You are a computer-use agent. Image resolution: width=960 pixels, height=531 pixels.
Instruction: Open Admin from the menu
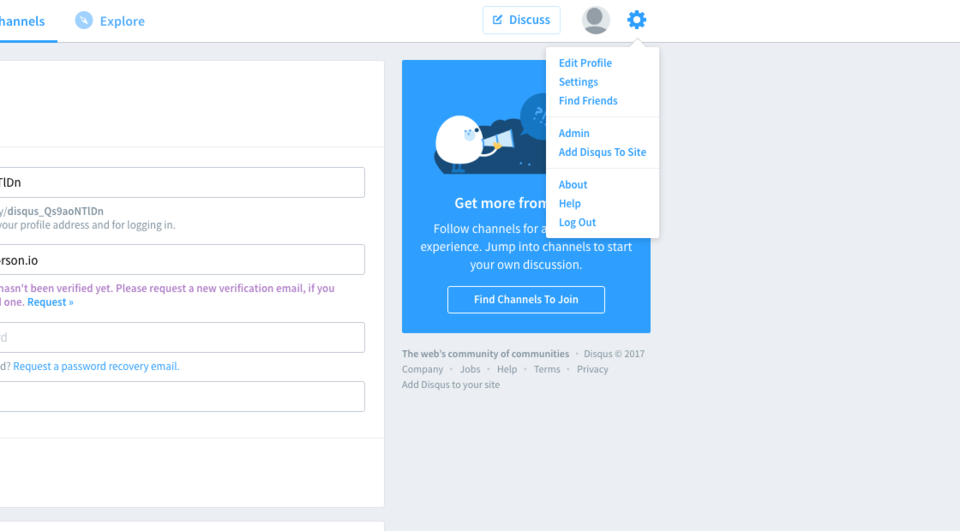574,134
